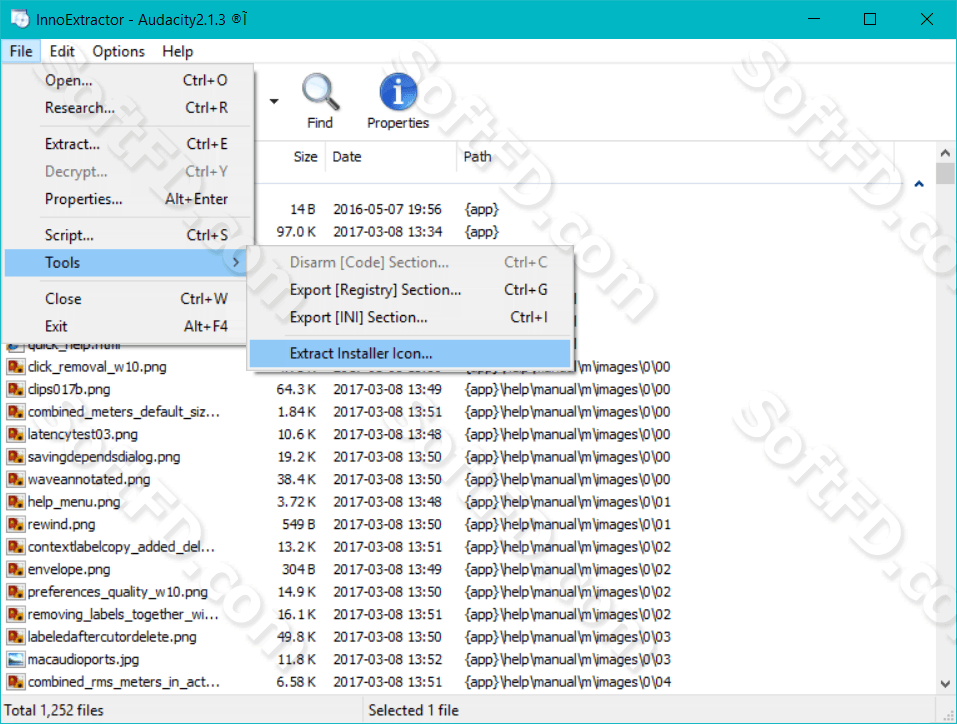Image resolution: width=957 pixels, height=724 pixels.
Task: Choose Properties... in the File menu
Action: click(128, 199)
